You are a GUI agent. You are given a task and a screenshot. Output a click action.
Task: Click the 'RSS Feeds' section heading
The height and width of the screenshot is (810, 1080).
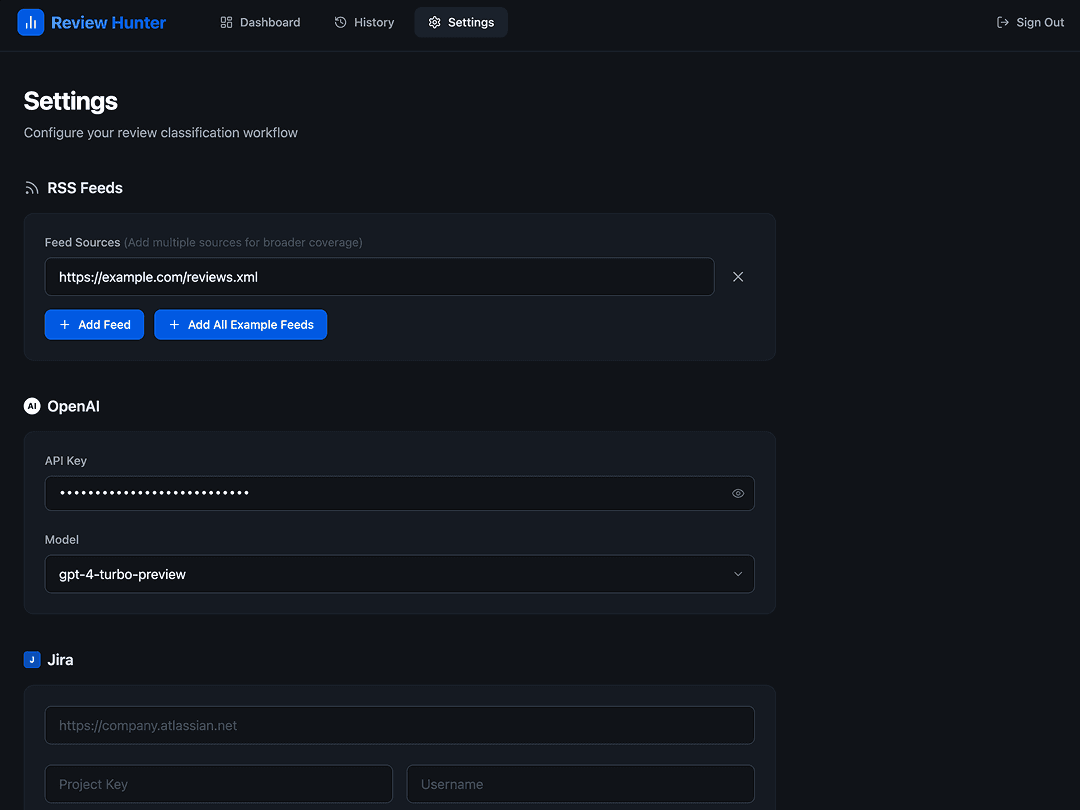click(85, 188)
